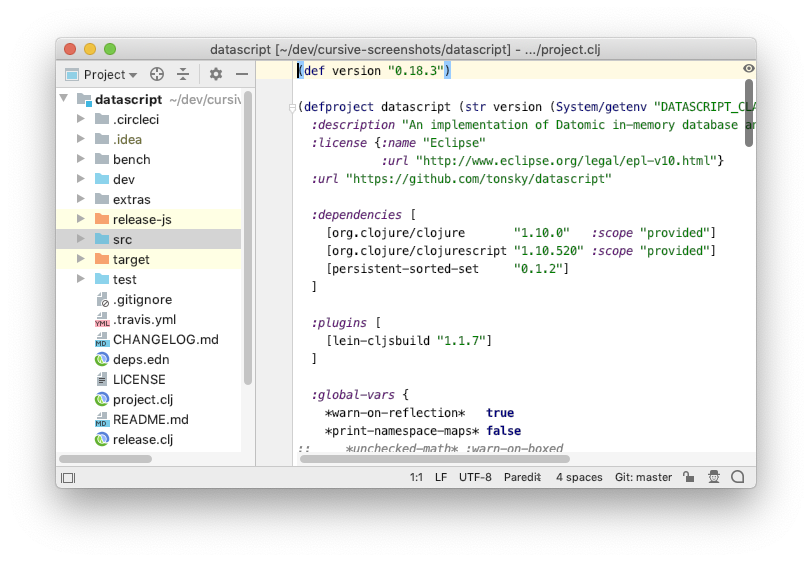Toggle the Paredit editing mode
The width and height of the screenshot is (812, 562).
click(522, 477)
